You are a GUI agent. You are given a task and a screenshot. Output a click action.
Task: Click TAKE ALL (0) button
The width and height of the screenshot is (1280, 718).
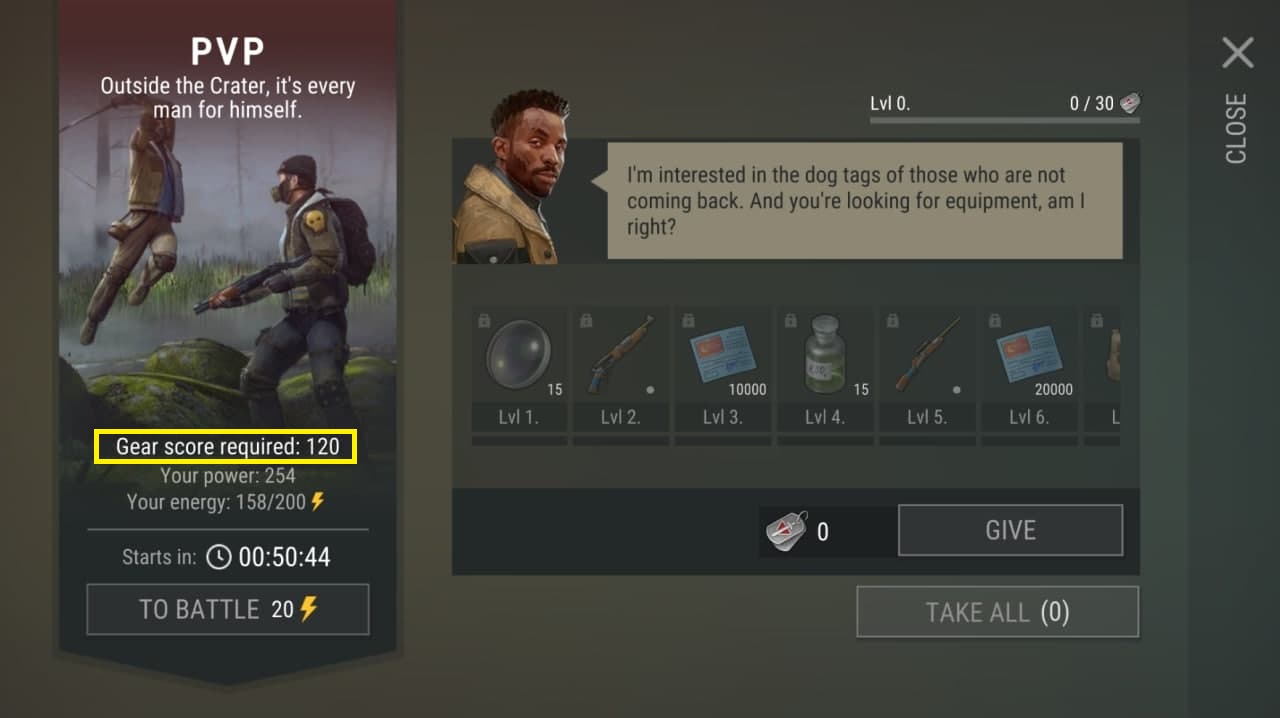click(x=998, y=612)
